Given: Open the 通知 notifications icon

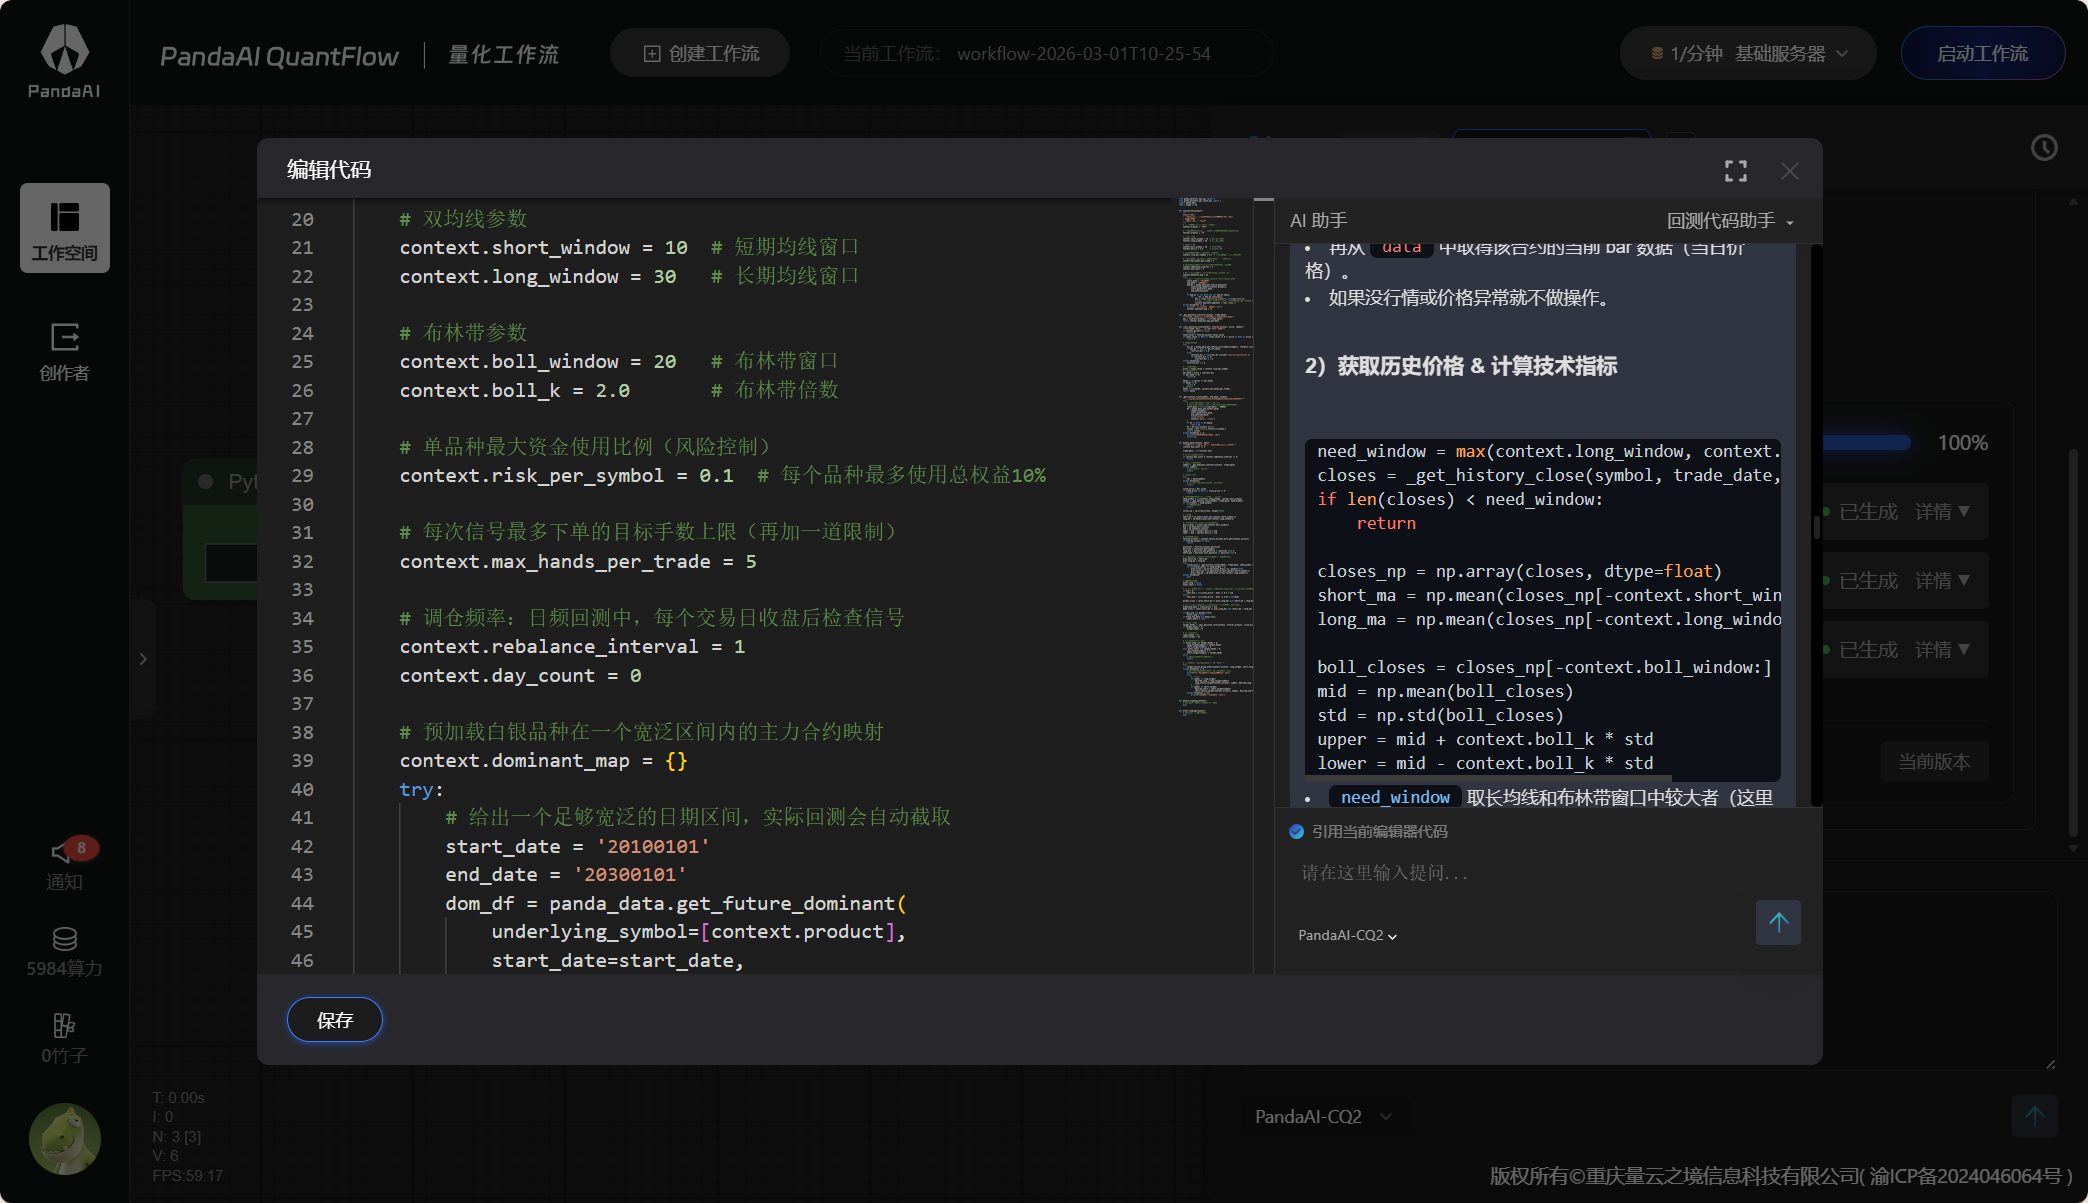Looking at the screenshot, I should click(65, 862).
